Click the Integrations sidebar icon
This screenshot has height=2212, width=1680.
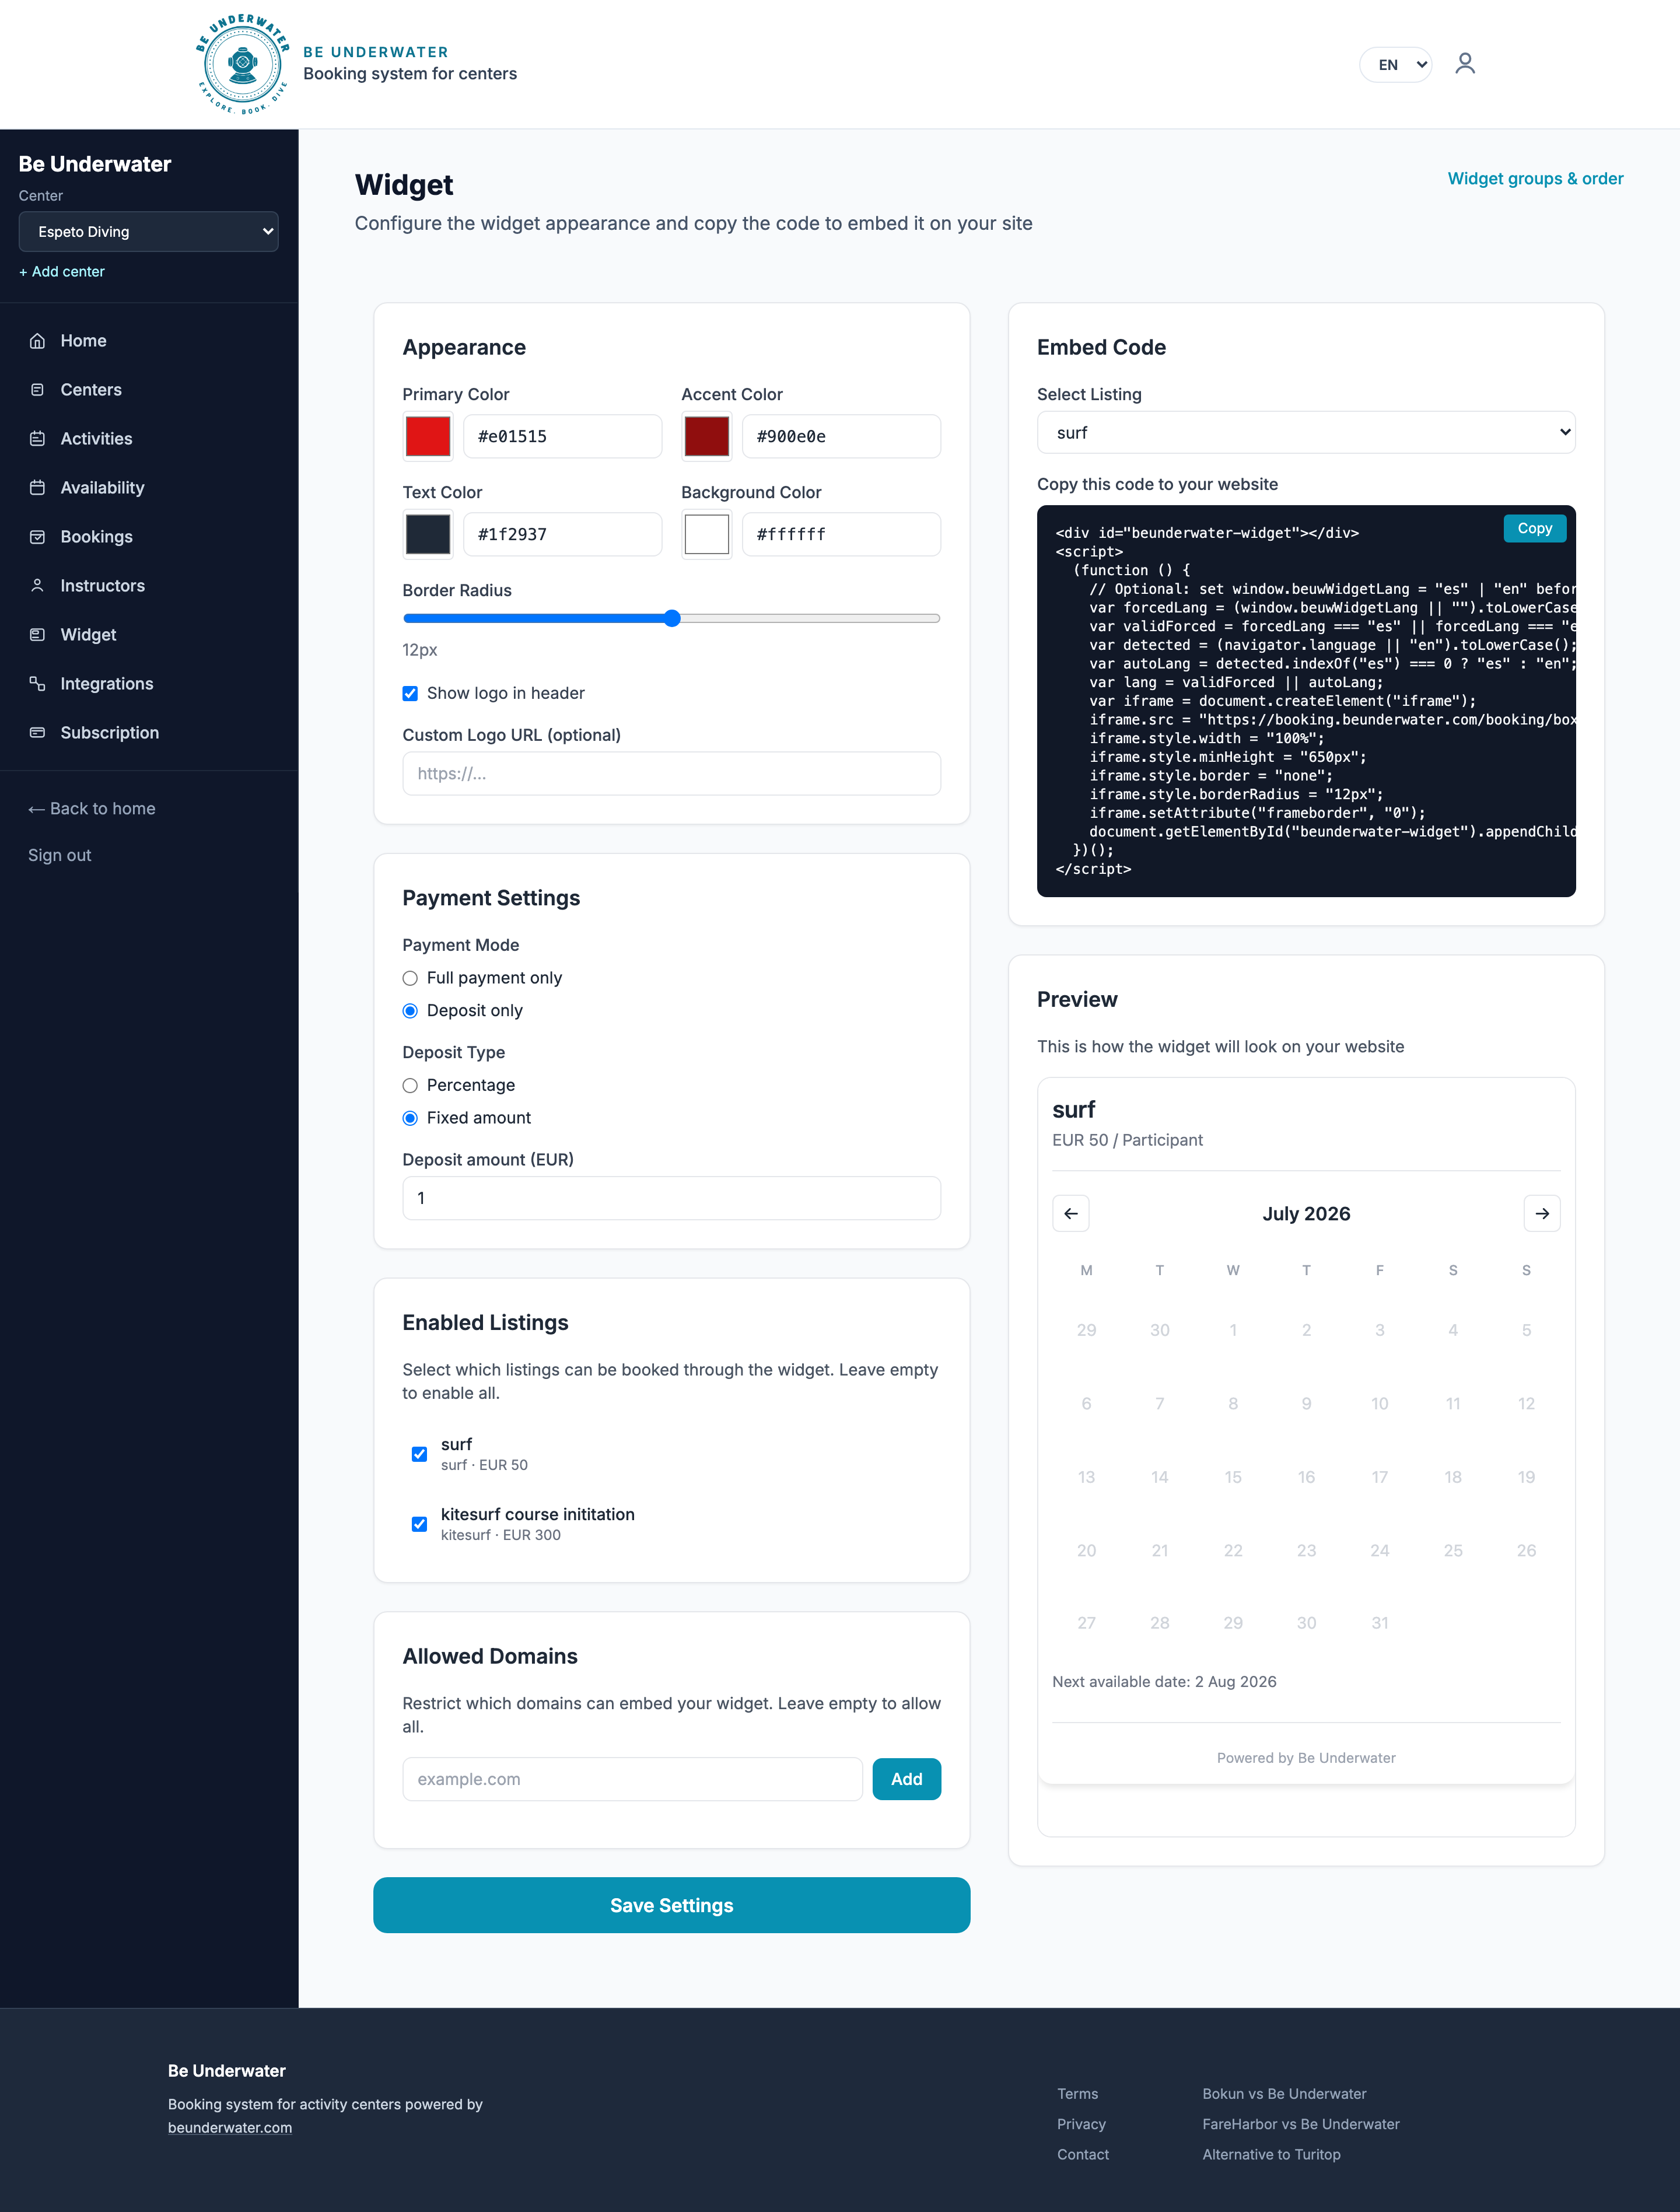(37, 684)
